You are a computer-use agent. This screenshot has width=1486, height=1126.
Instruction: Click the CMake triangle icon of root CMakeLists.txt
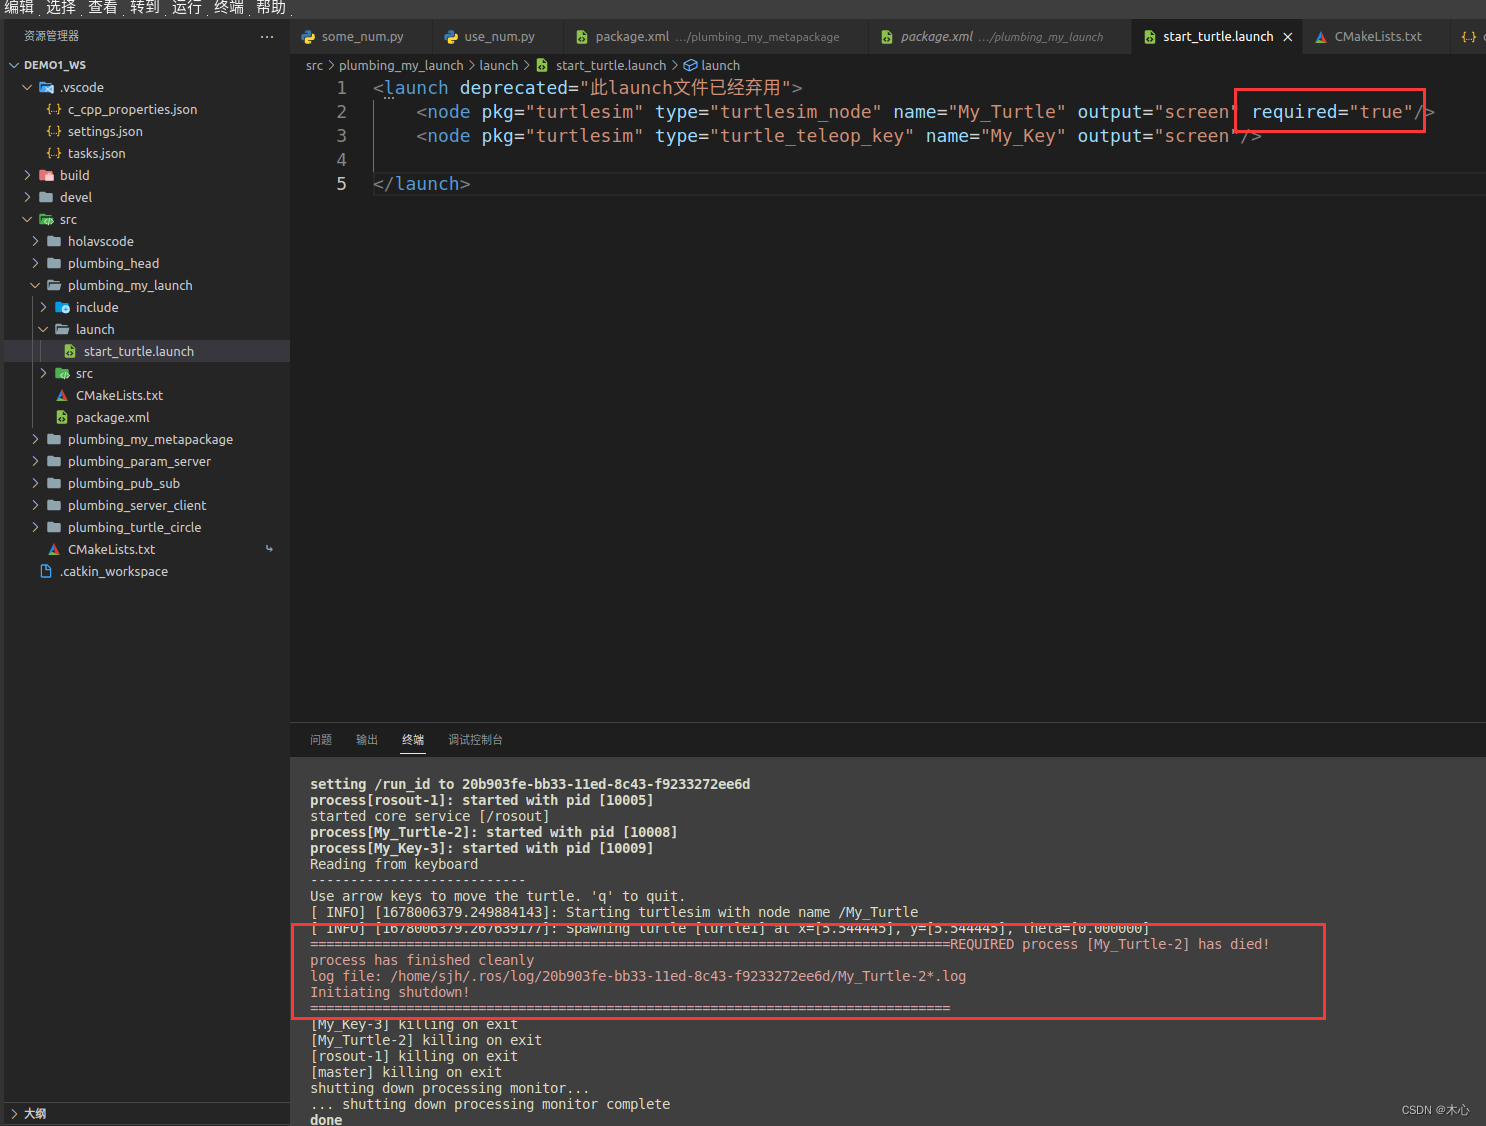(54, 549)
